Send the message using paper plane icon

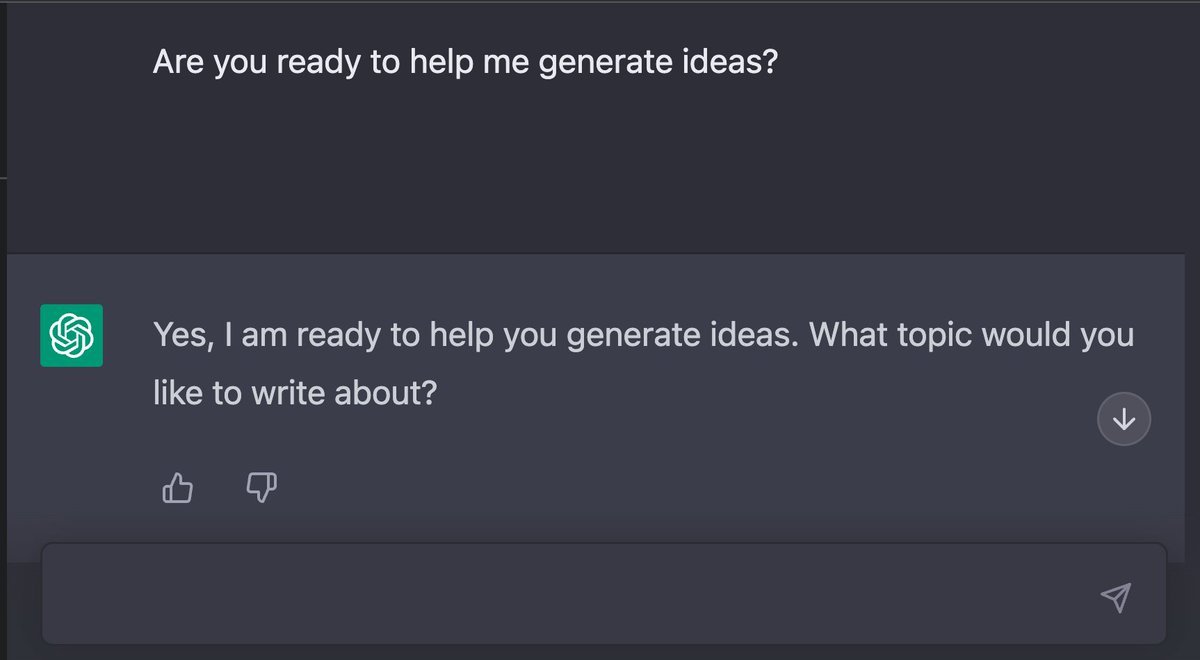pyautogui.click(x=1115, y=597)
